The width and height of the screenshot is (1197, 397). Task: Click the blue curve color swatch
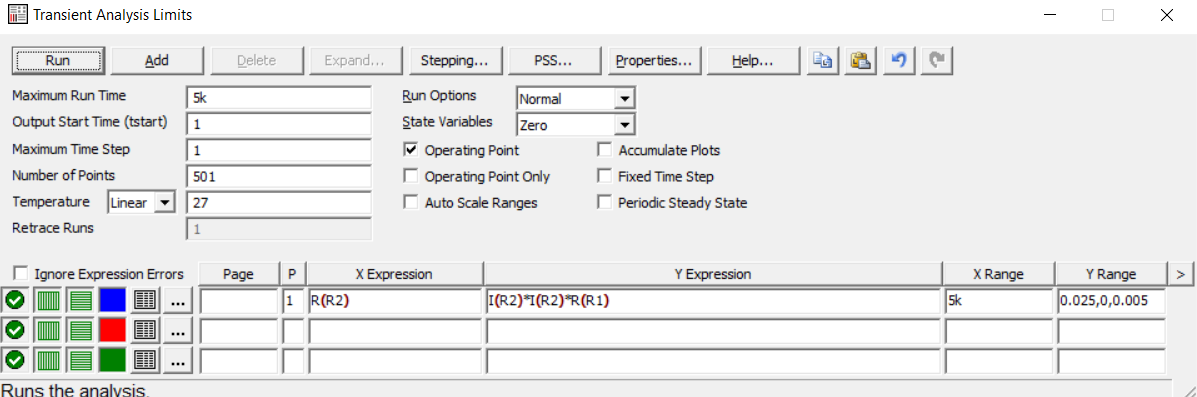113,301
